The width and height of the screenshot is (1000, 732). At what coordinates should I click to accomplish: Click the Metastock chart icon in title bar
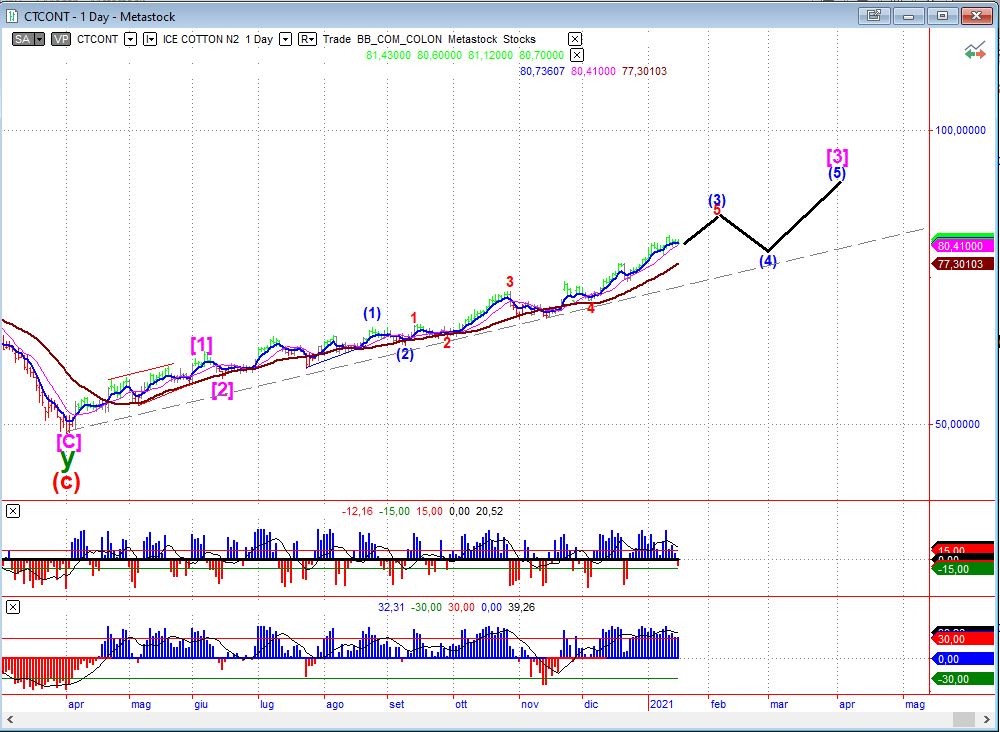[x=13, y=15]
